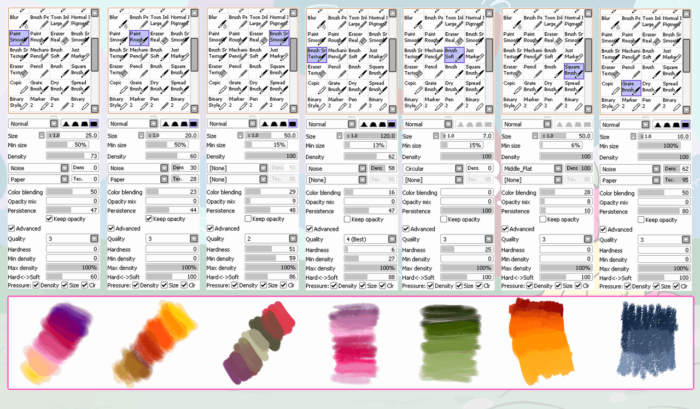Click scroll-down arrow in Size 25.0 brush list
The height and width of the screenshot is (409, 700).
95,109
